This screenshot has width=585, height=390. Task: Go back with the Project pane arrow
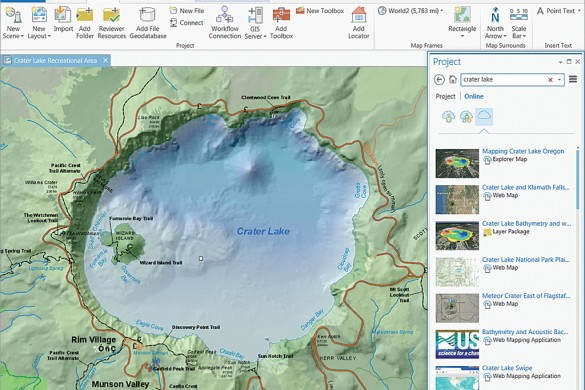tap(439, 79)
